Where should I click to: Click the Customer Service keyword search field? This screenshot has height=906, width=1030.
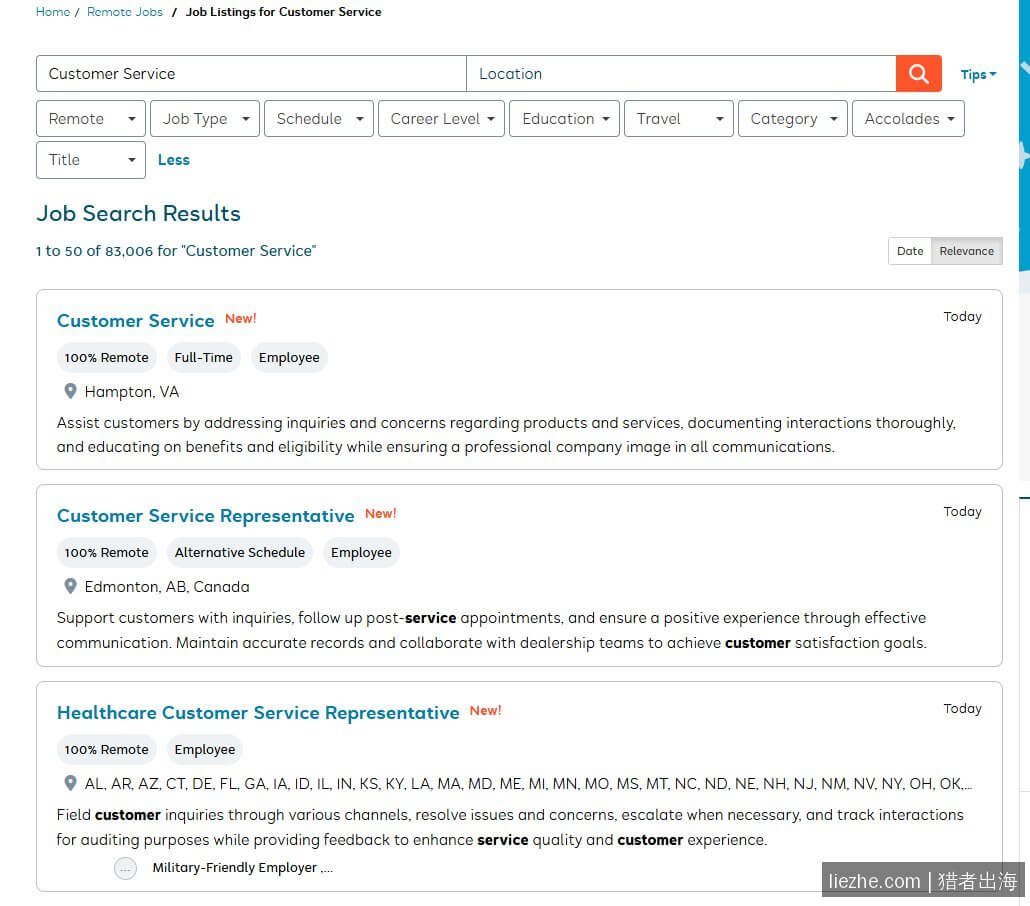pos(251,74)
